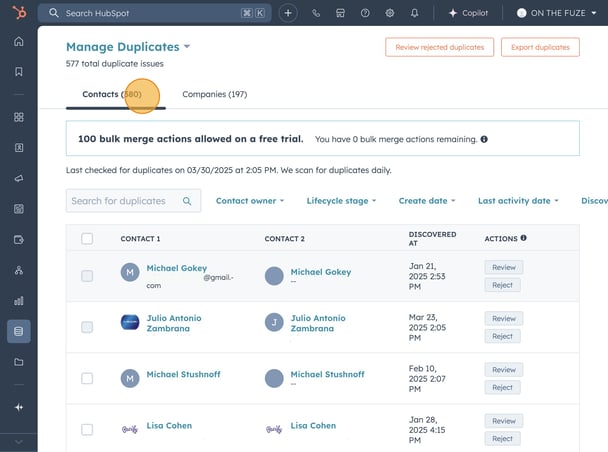The image size is (608, 452).
Task: Click the Search for duplicates field
Action: (133, 201)
